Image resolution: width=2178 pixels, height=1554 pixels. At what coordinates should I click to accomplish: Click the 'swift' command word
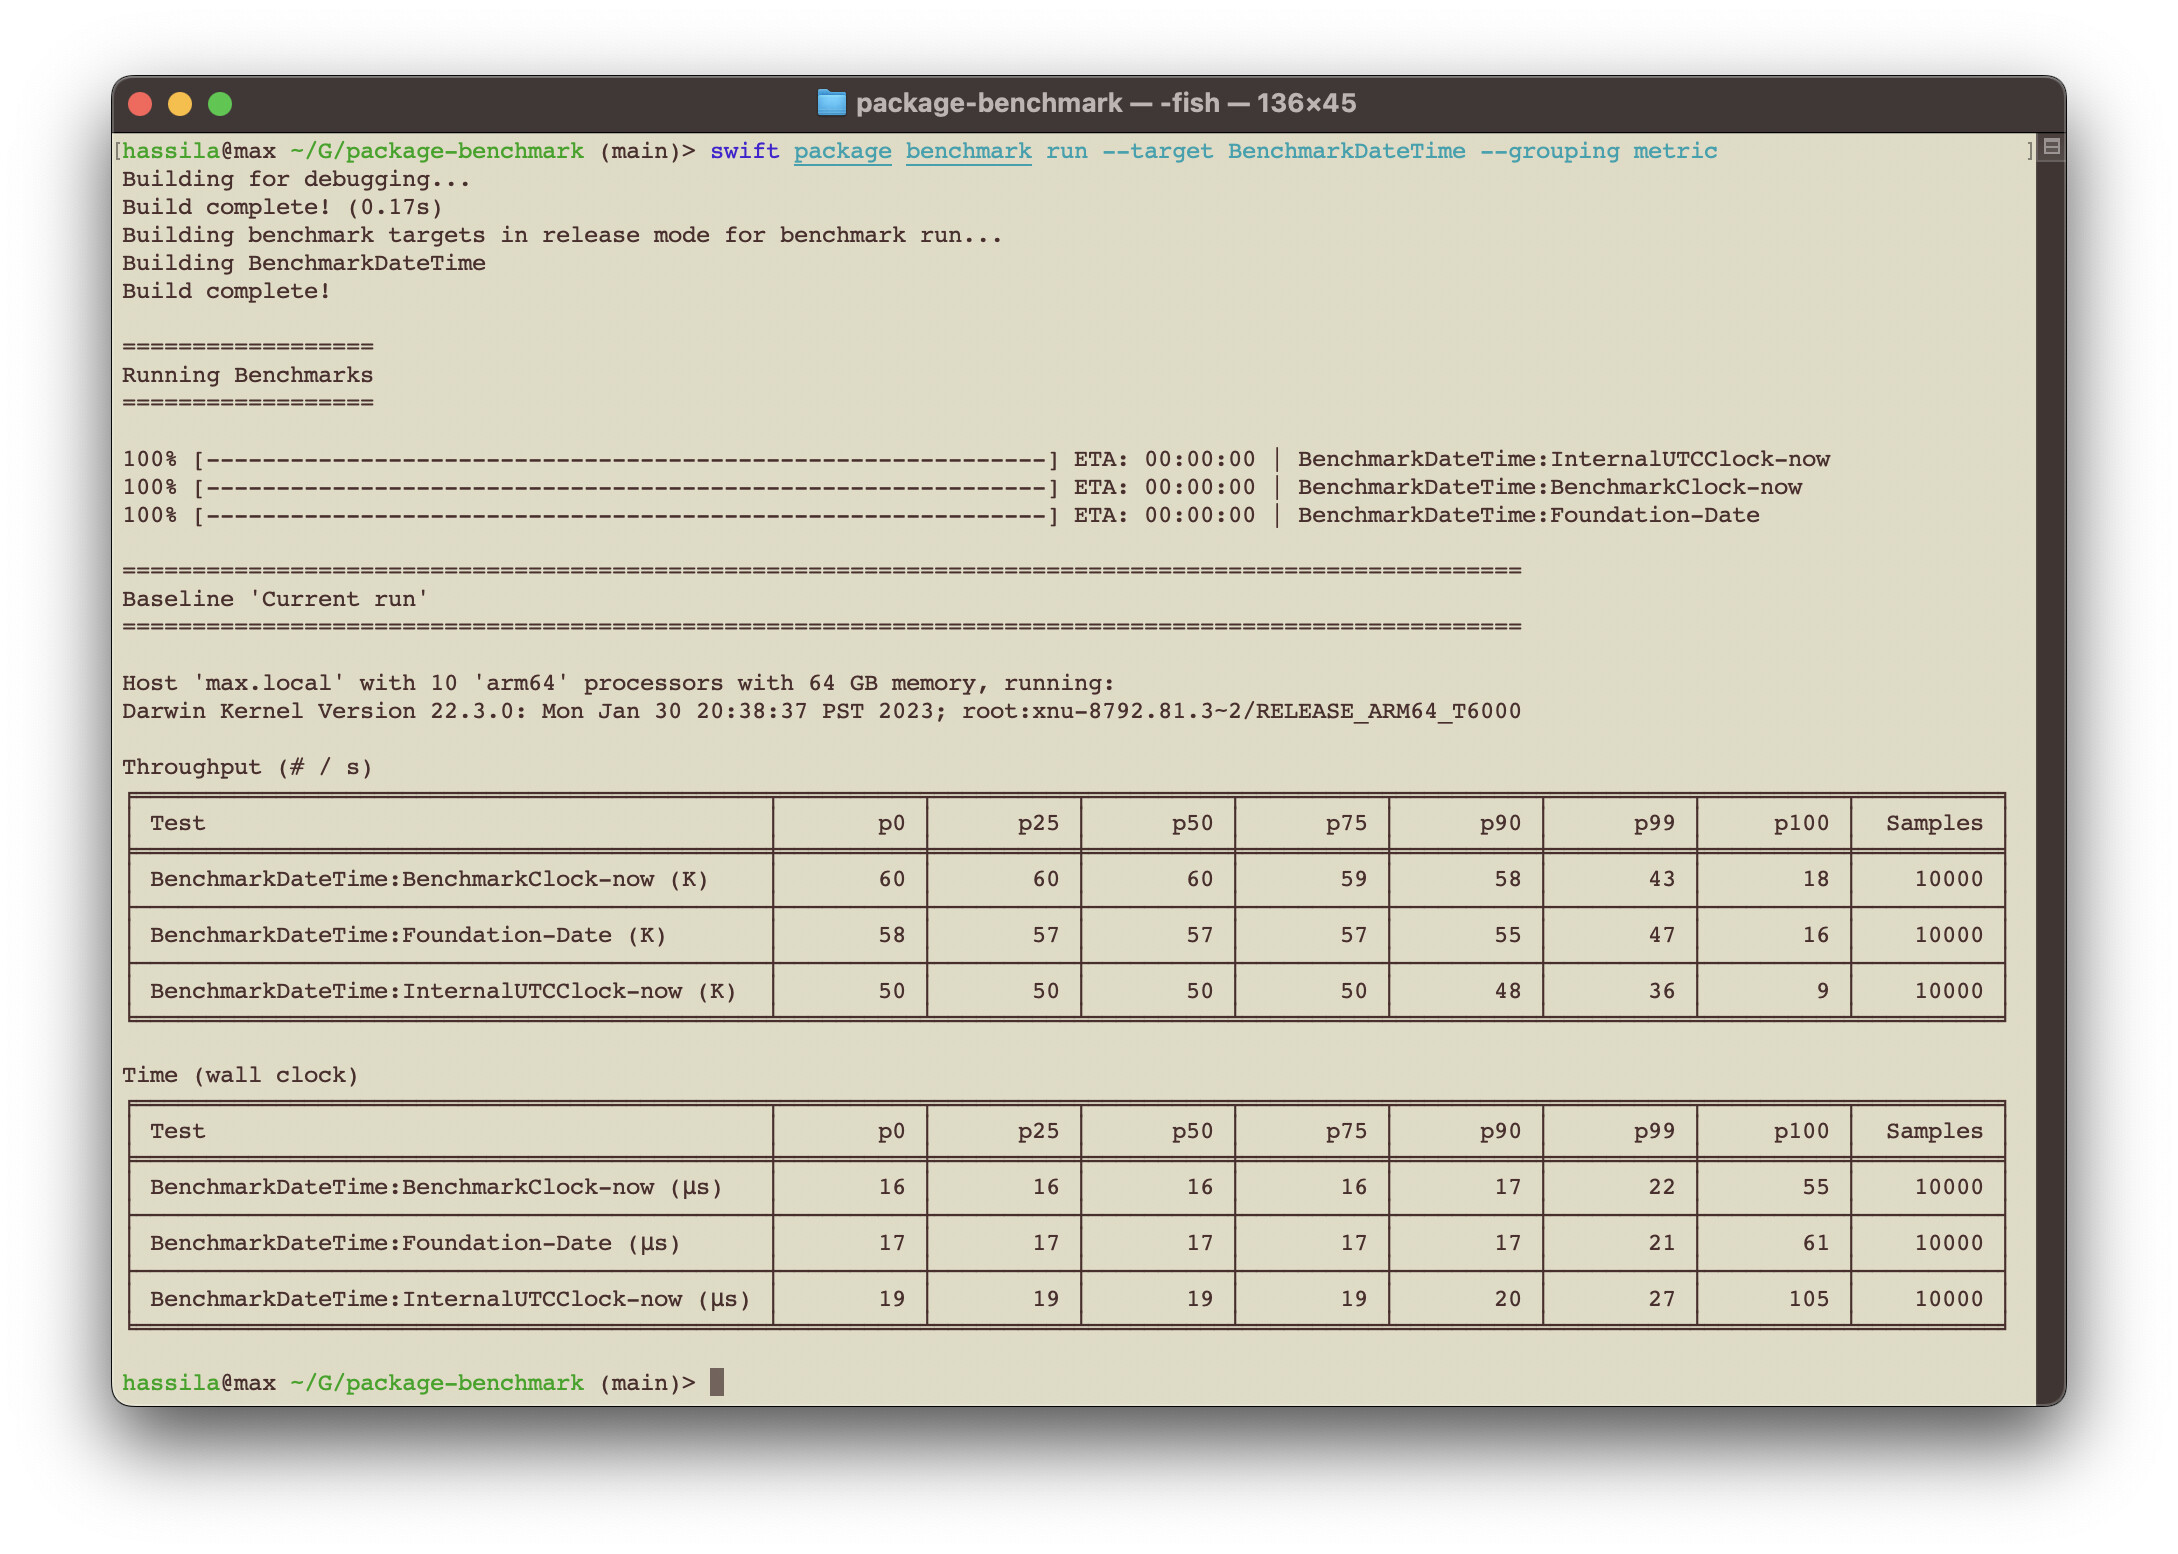(744, 151)
